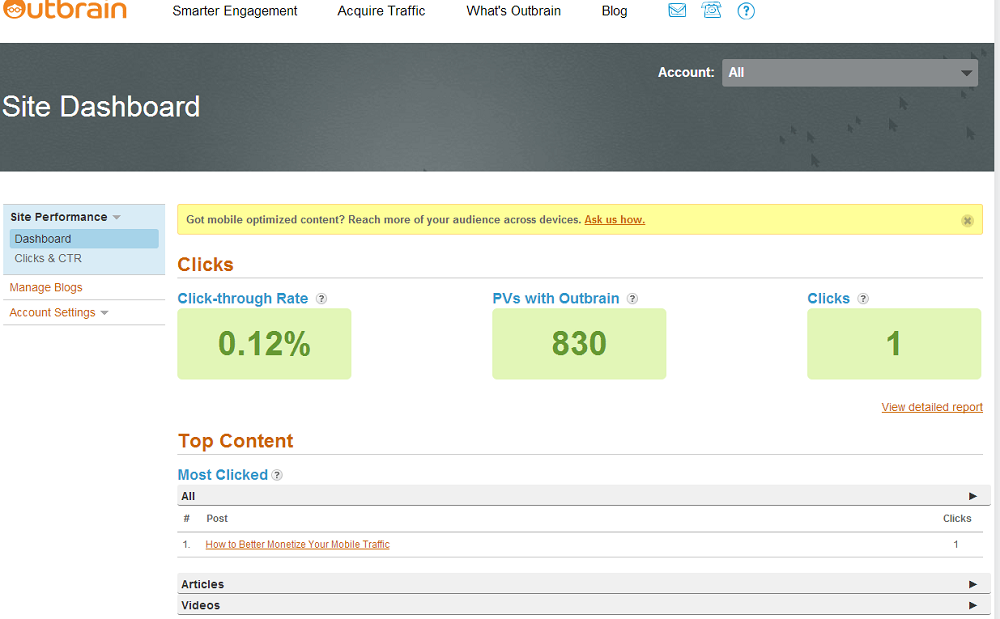Dismiss the yellow mobile content notification
1000x619 pixels.
click(x=967, y=220)
